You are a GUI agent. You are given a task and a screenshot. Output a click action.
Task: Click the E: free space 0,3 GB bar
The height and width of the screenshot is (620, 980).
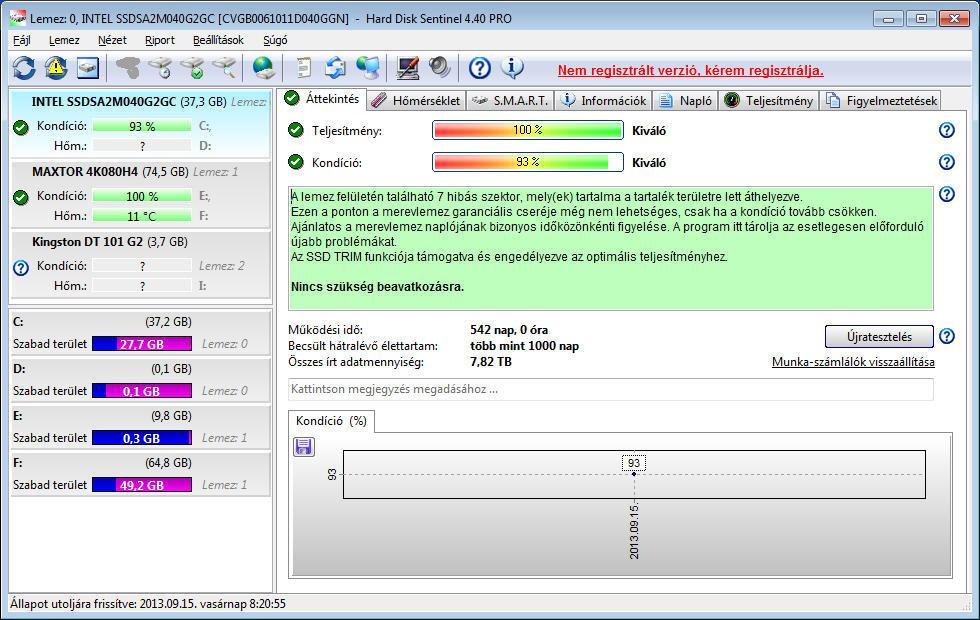(x=142, y=438)
